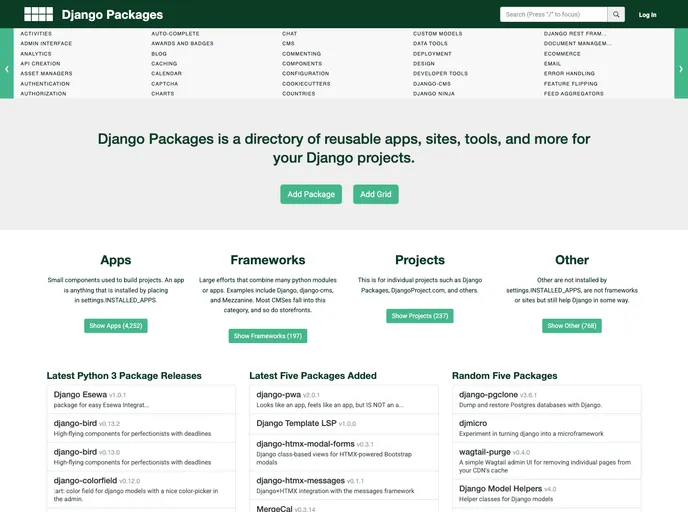The height and width of the screenshot is (512, 688).
Task: Open the CACHING category
Action: [x=165, y=64]
